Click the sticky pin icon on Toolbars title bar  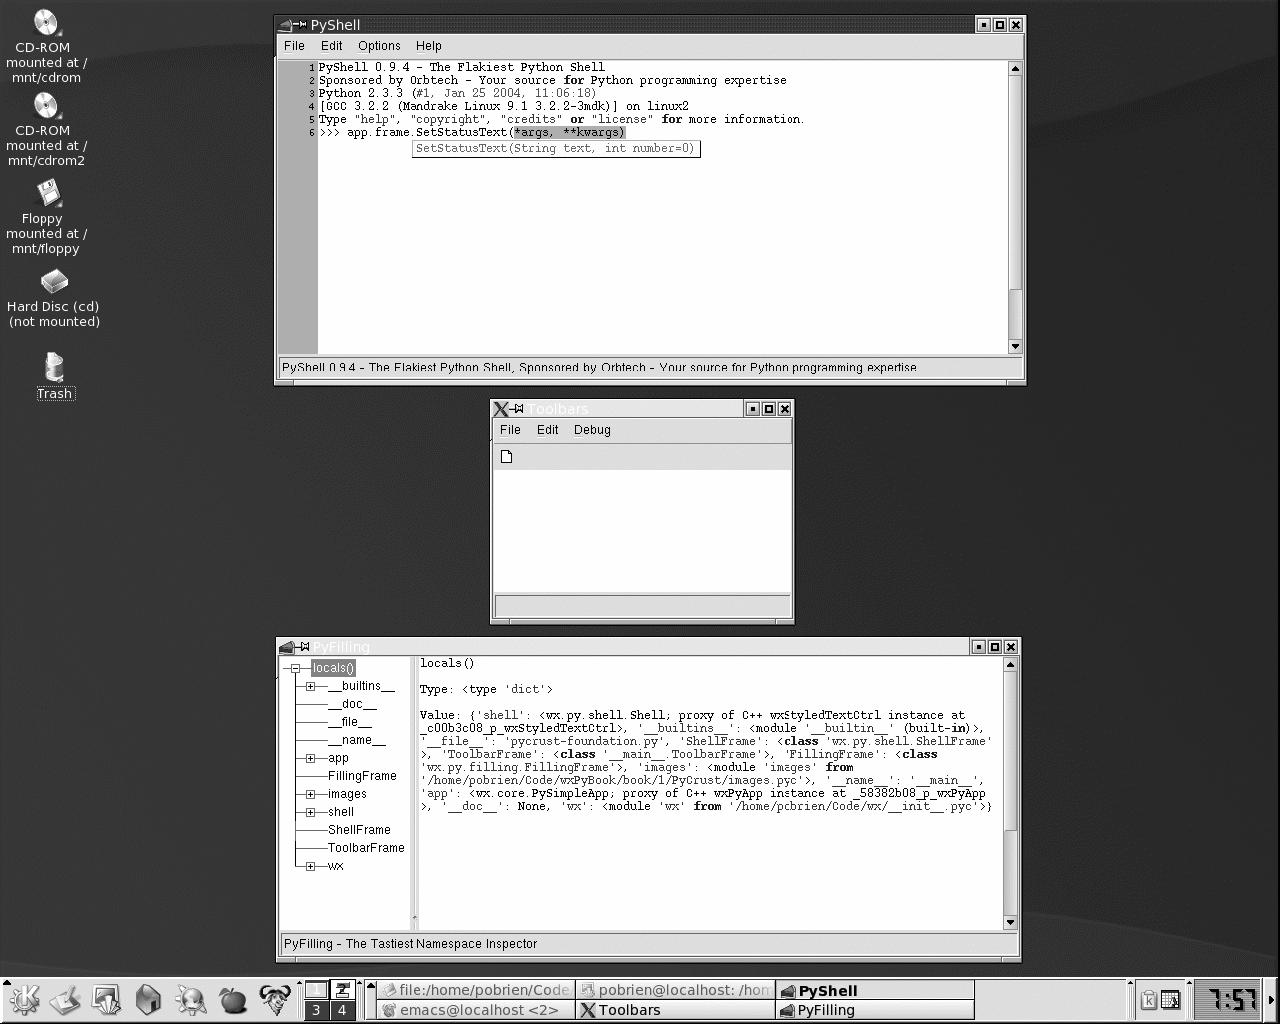coord(518,409)
